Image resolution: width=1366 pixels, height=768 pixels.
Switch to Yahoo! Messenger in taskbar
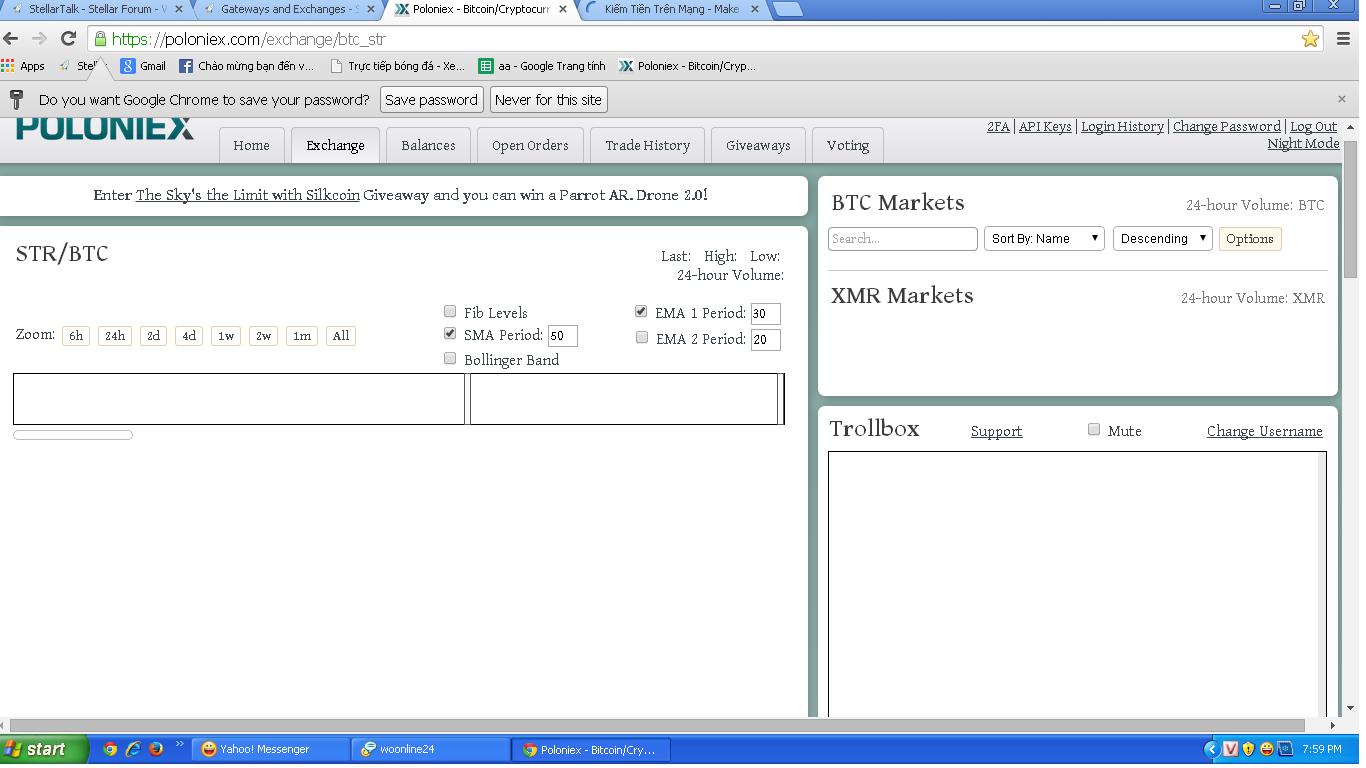[x=270, y=749]
